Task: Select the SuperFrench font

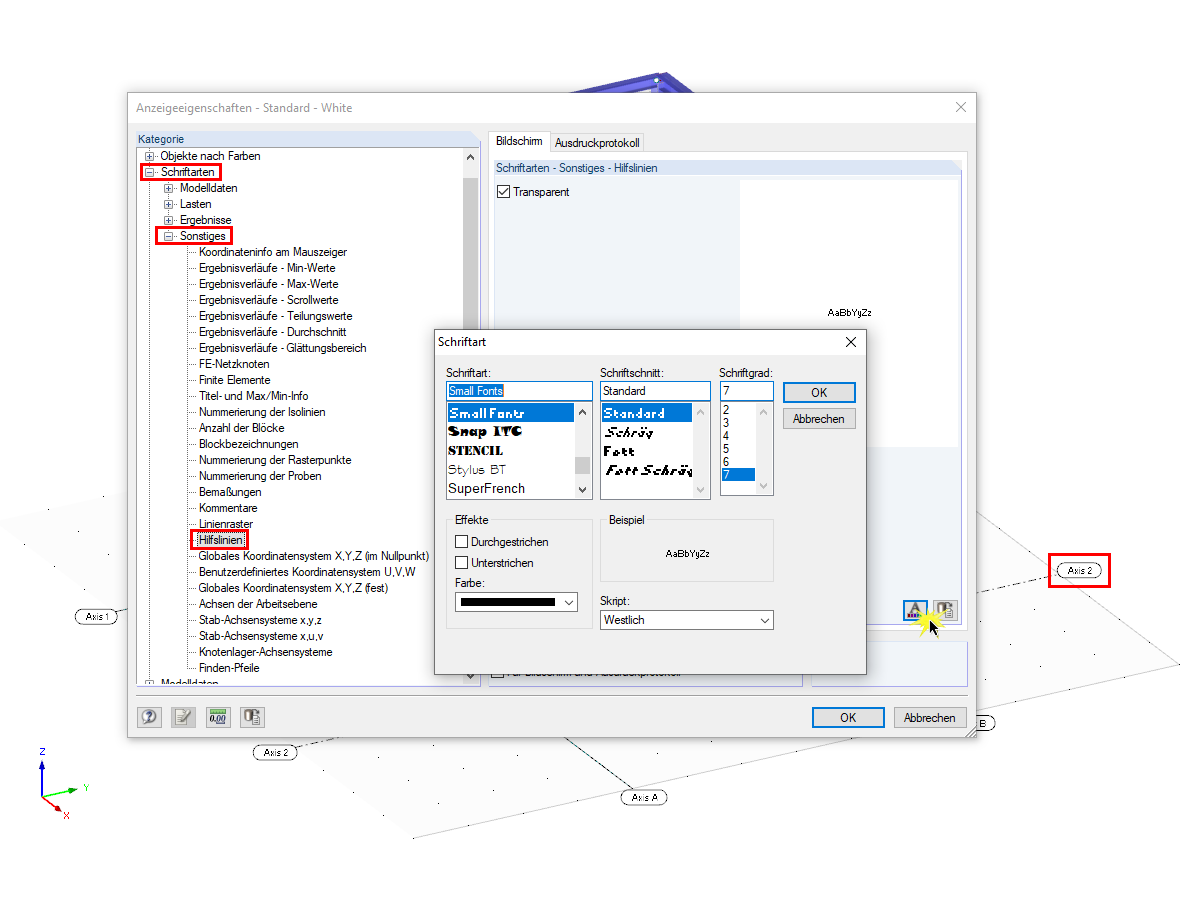Action: point(486,489)
